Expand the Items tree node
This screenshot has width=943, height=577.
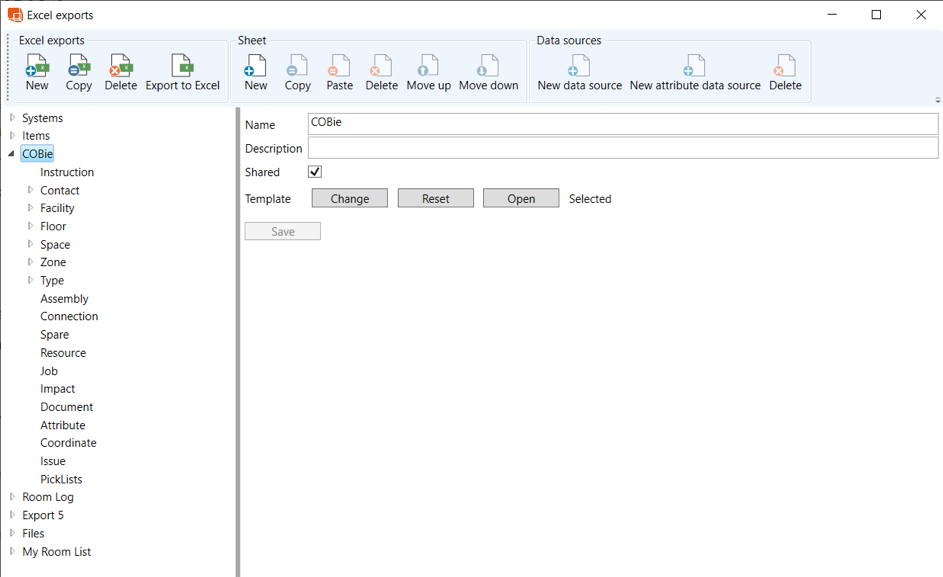[x=12, y=135]
